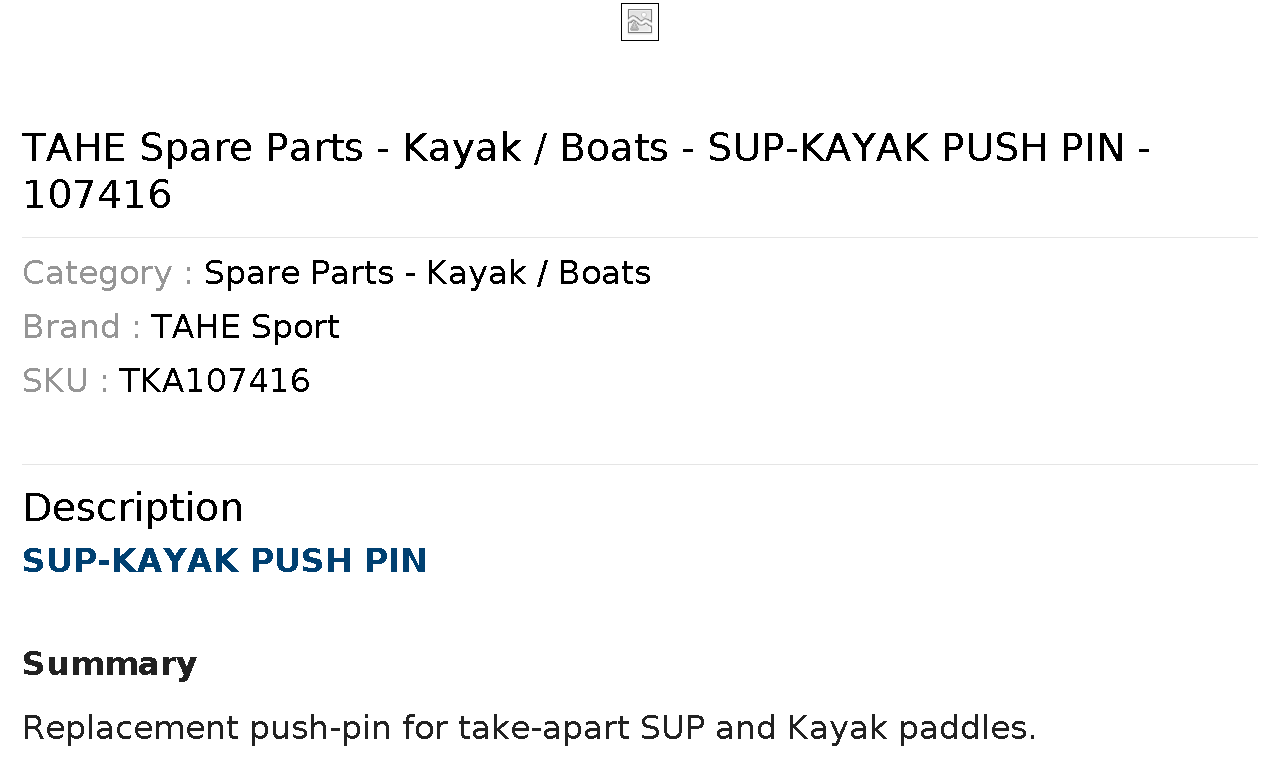
Task: Click the divider line above Description
Action: pos(640,464)
